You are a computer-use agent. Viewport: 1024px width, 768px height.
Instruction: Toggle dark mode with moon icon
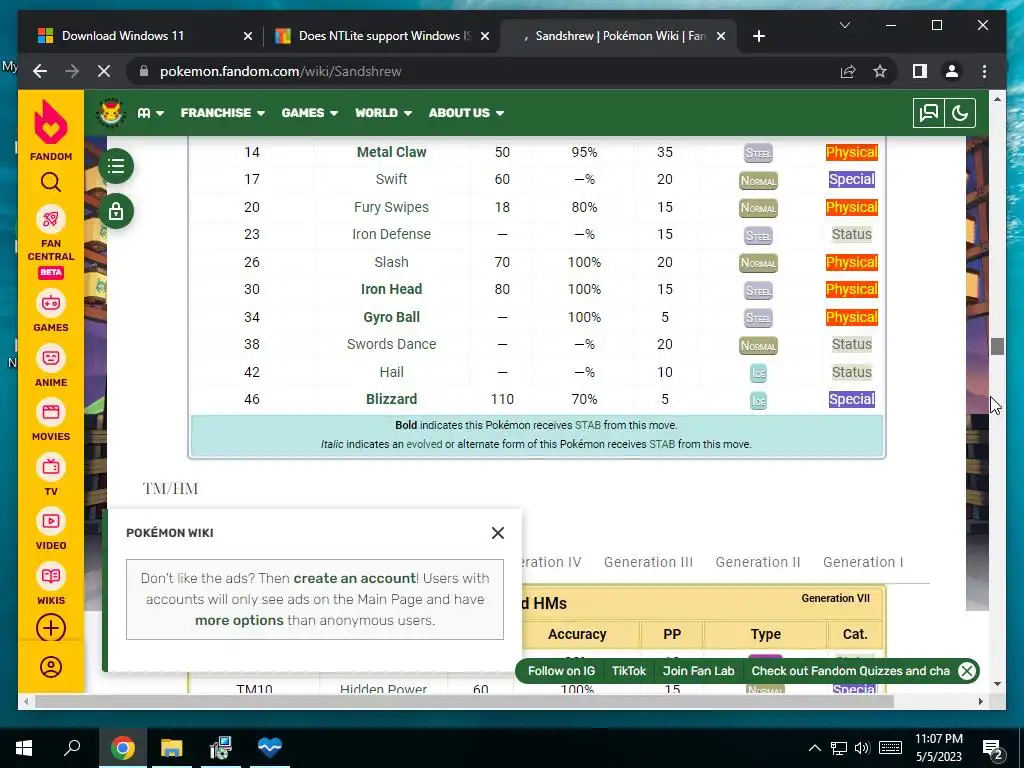[x=959, y=113]
